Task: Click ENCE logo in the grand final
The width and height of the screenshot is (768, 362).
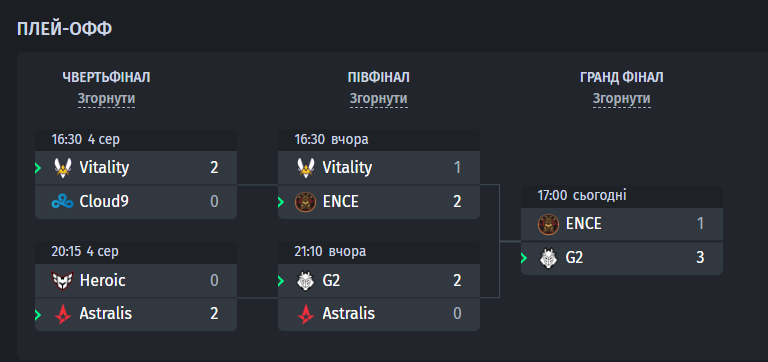Action: pos(549,224)
